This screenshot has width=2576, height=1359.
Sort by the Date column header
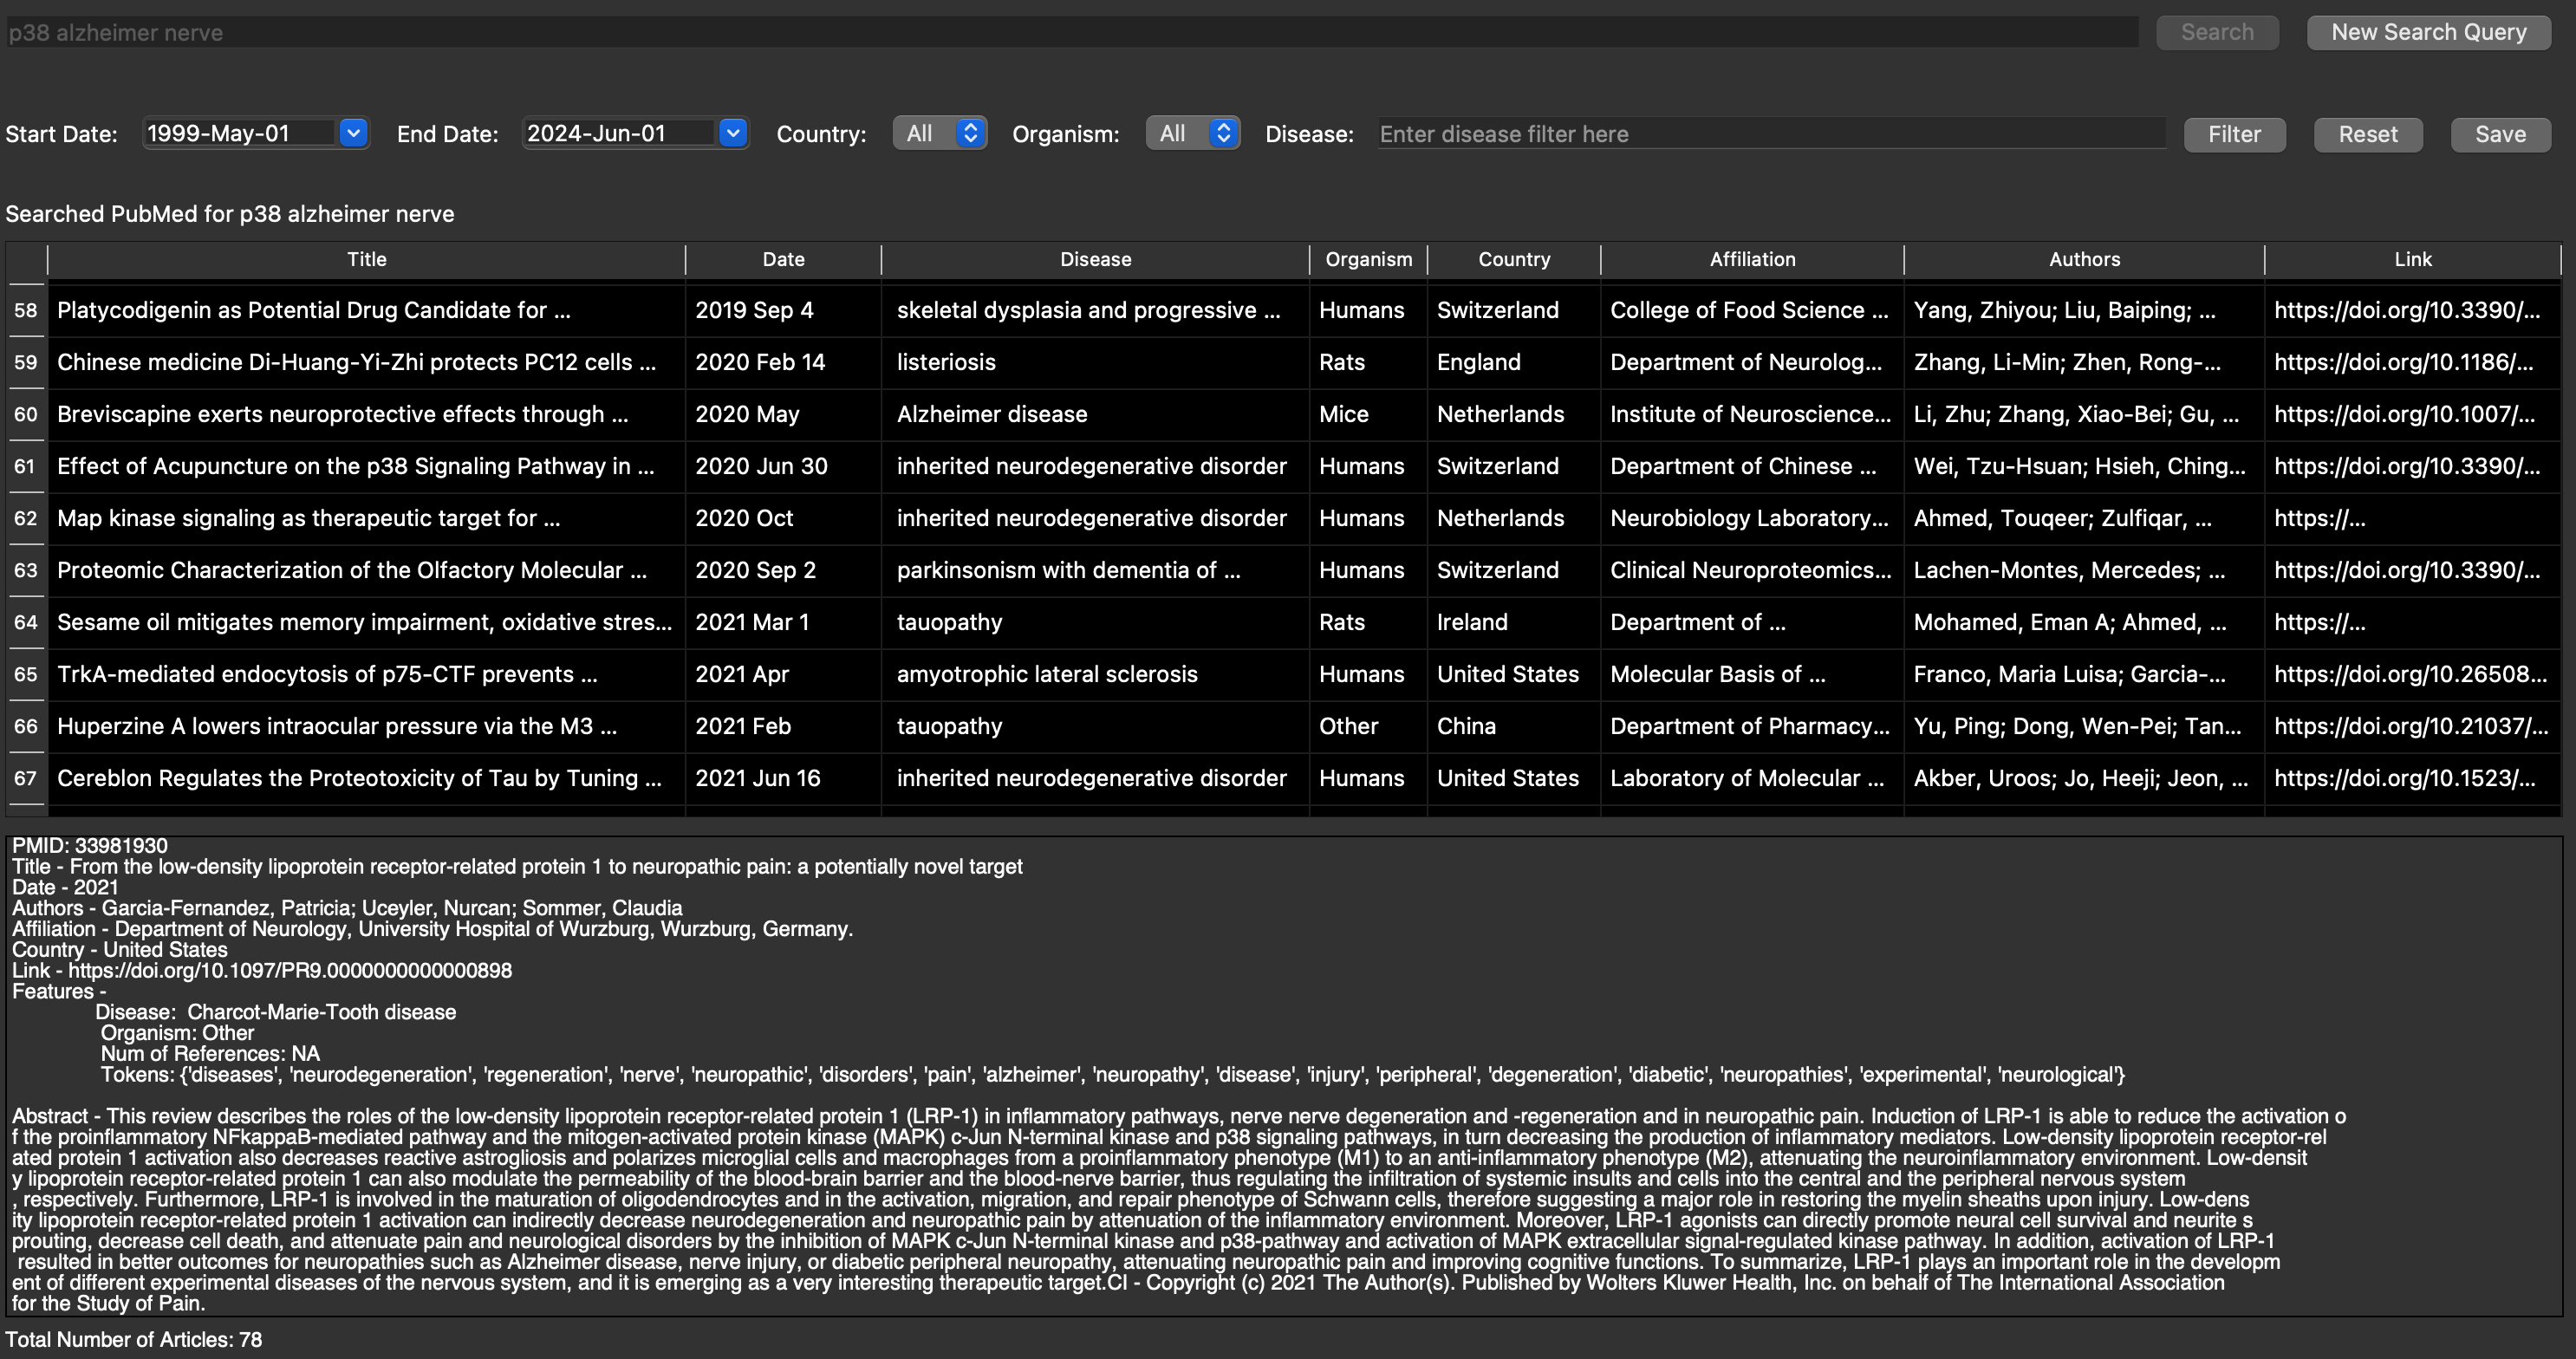[x=783, y=259]
